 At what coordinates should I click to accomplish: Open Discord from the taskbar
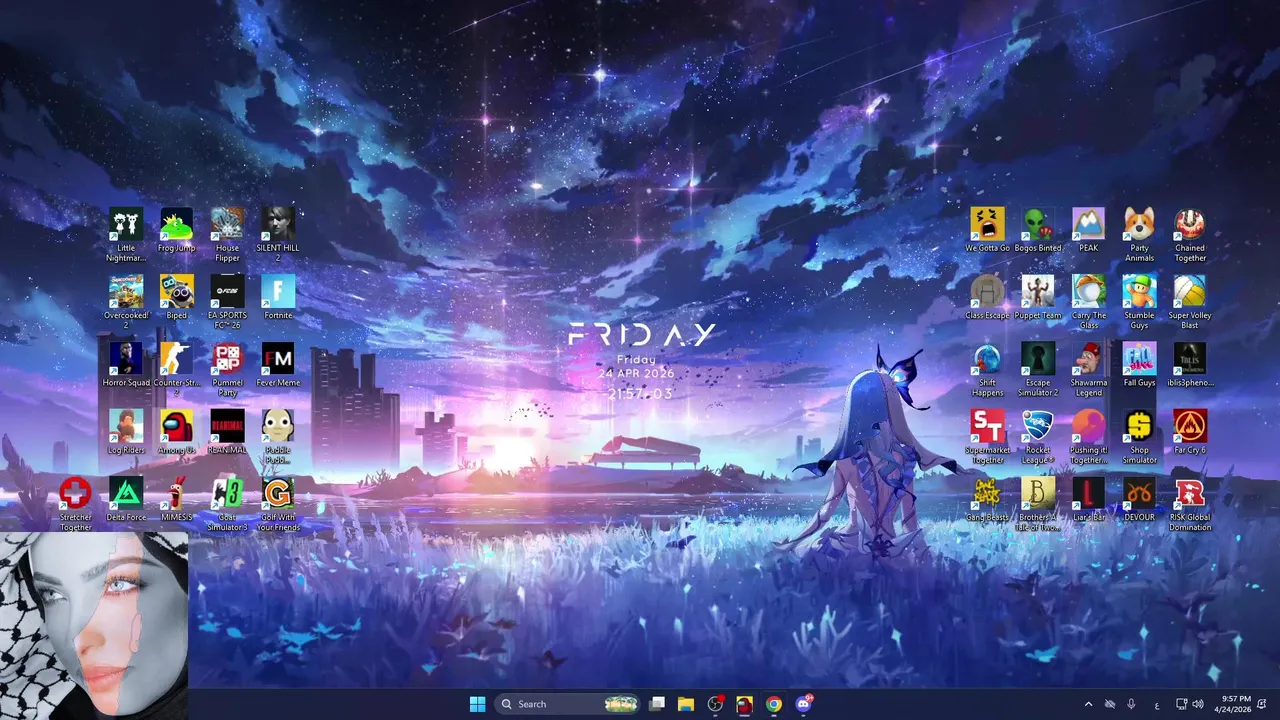pos(803,704)
